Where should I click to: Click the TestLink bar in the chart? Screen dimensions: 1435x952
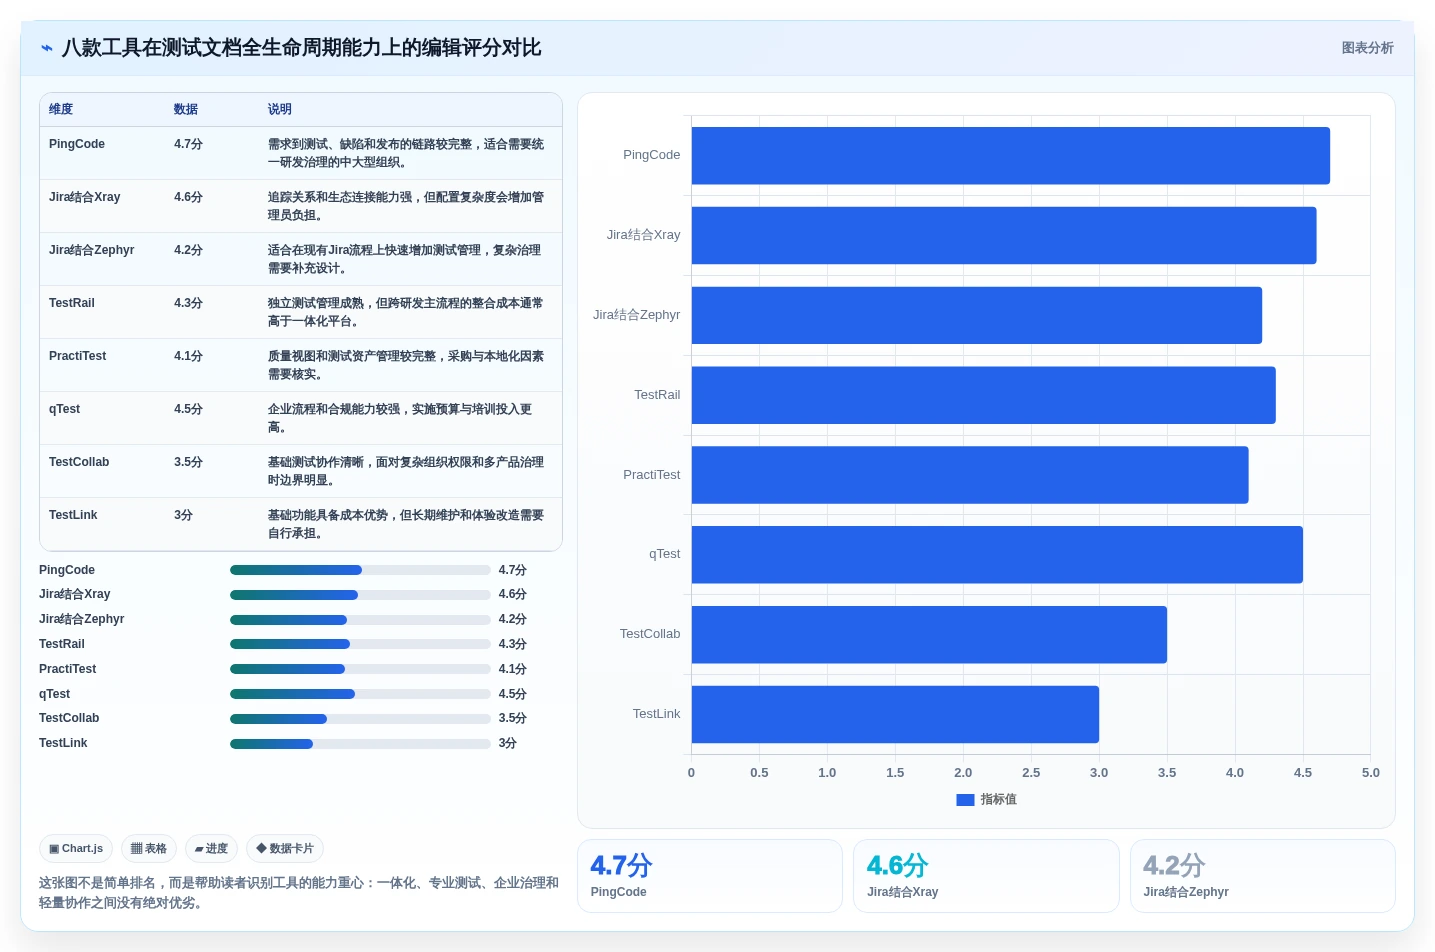895,714
